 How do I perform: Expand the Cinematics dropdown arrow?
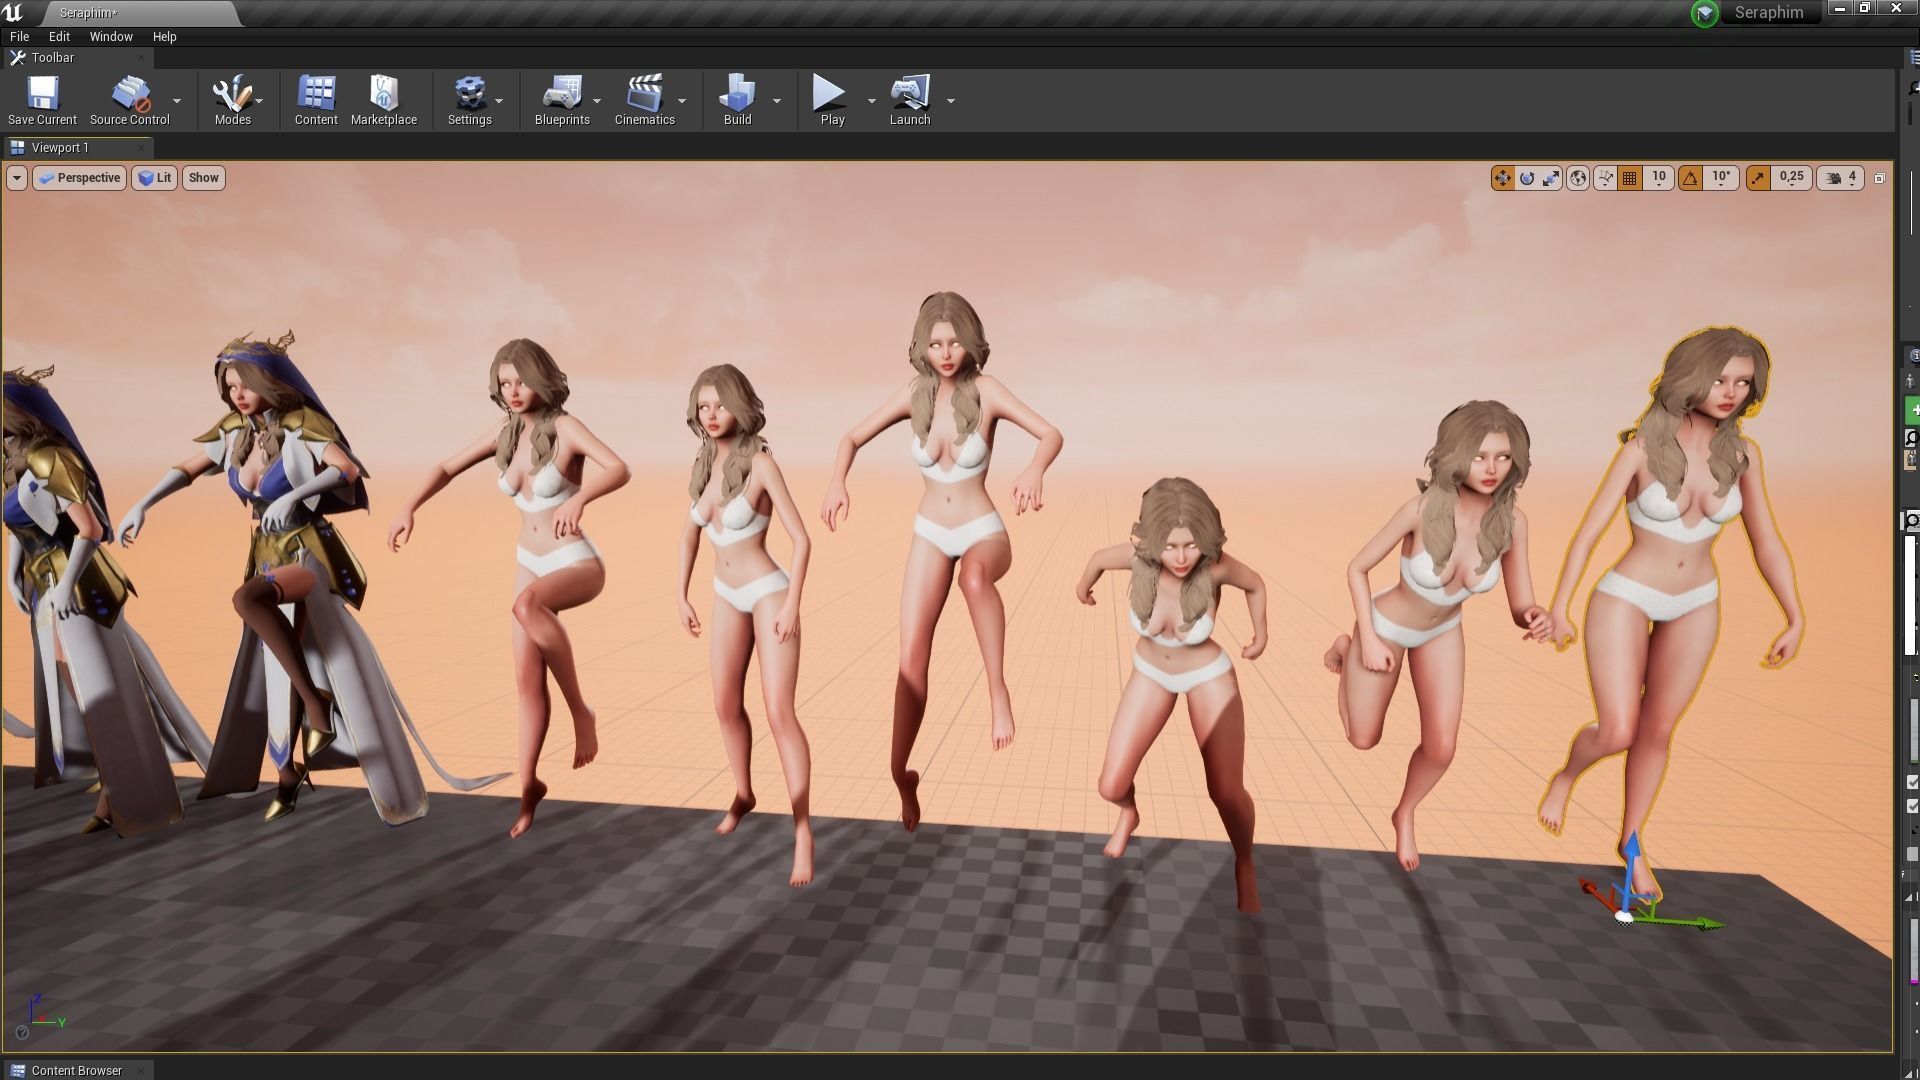682,101
